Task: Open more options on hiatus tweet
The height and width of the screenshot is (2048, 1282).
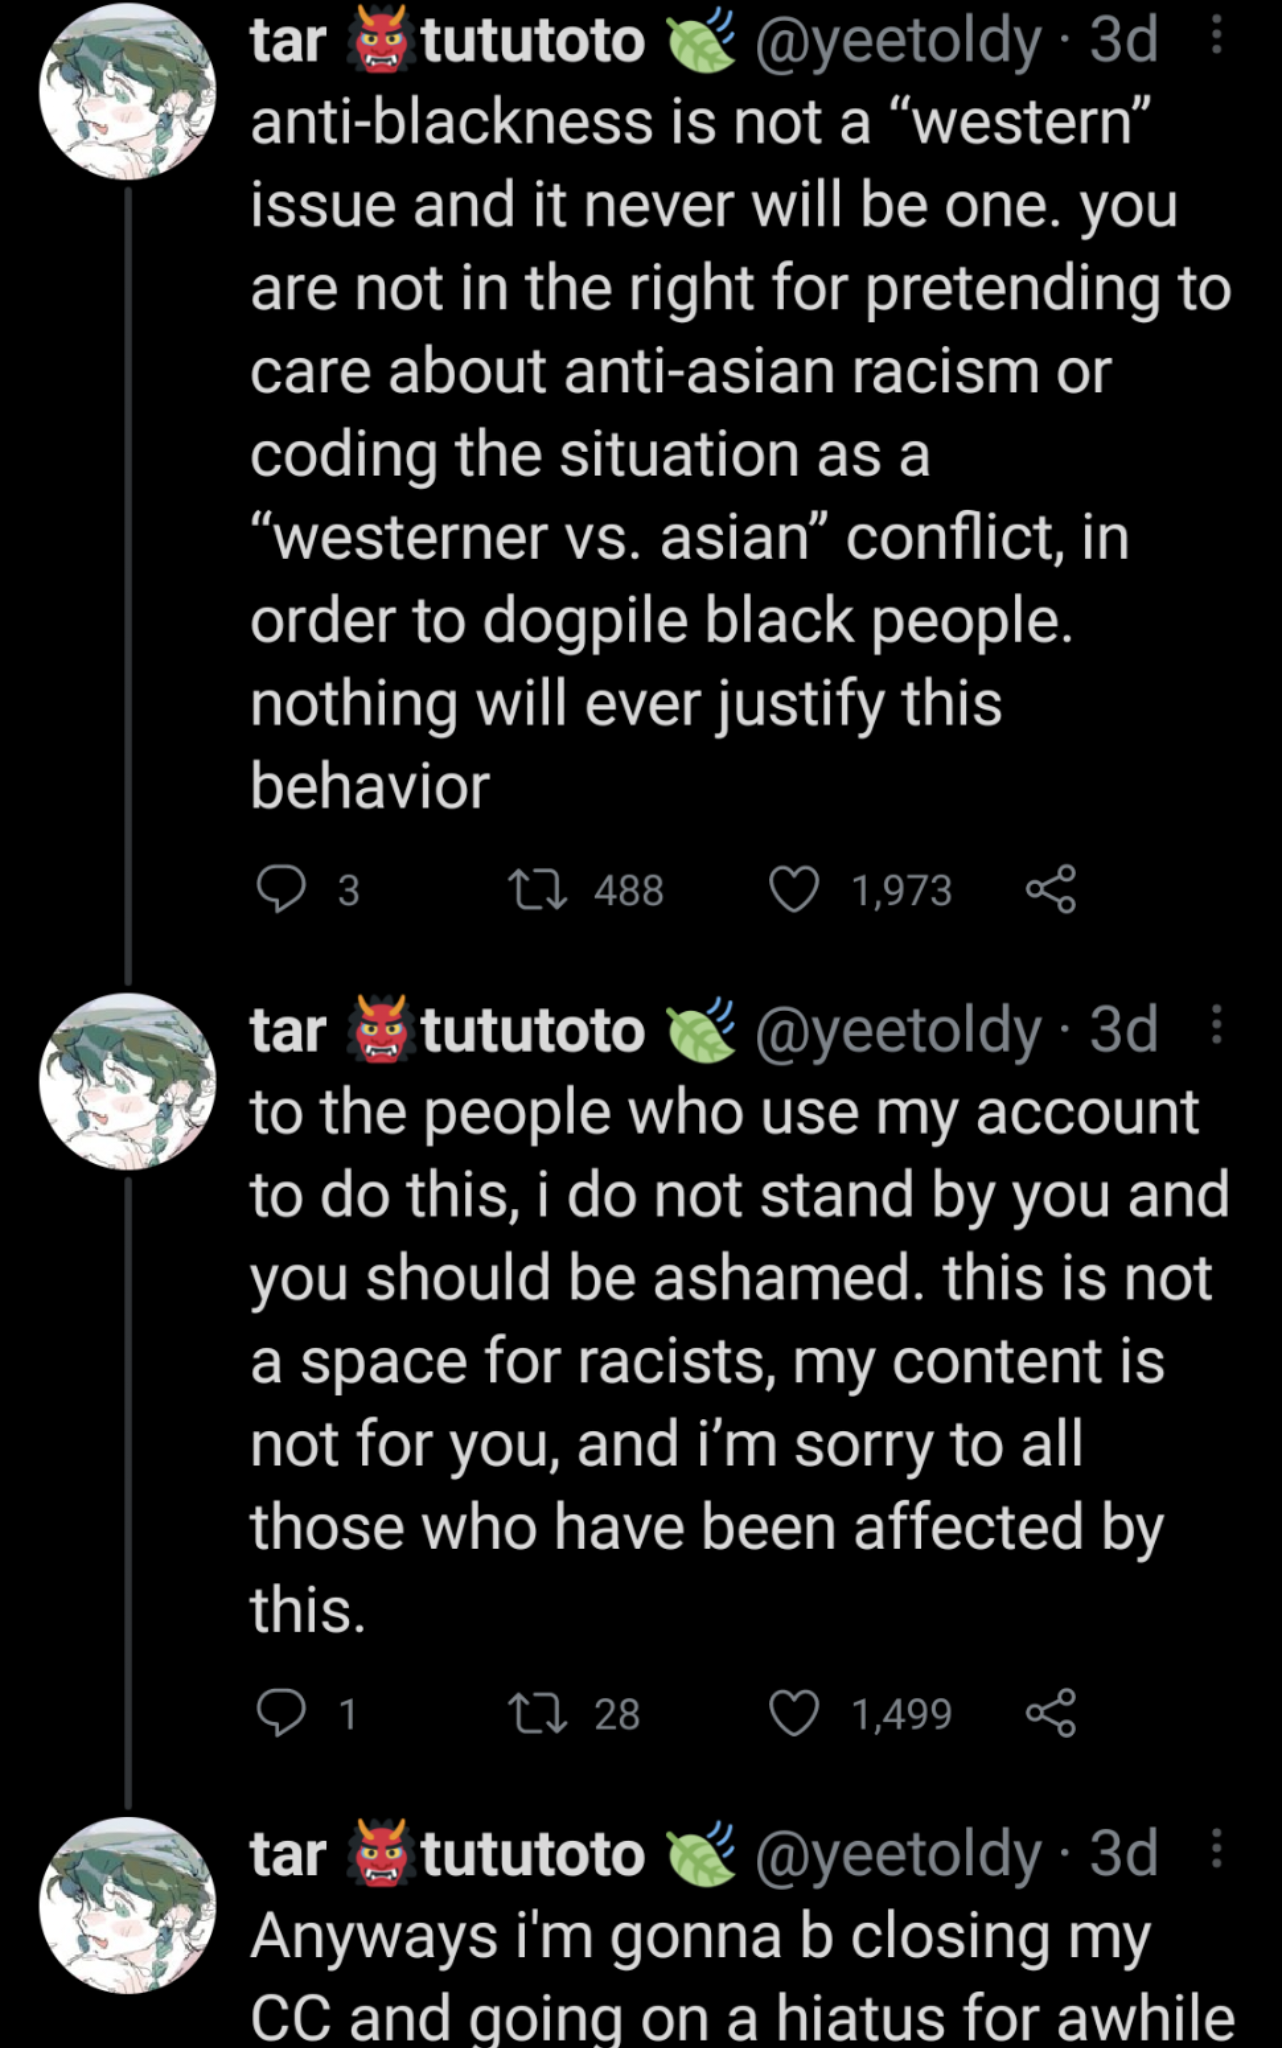Action: pyautogui.click(x=1216, y=1849)
